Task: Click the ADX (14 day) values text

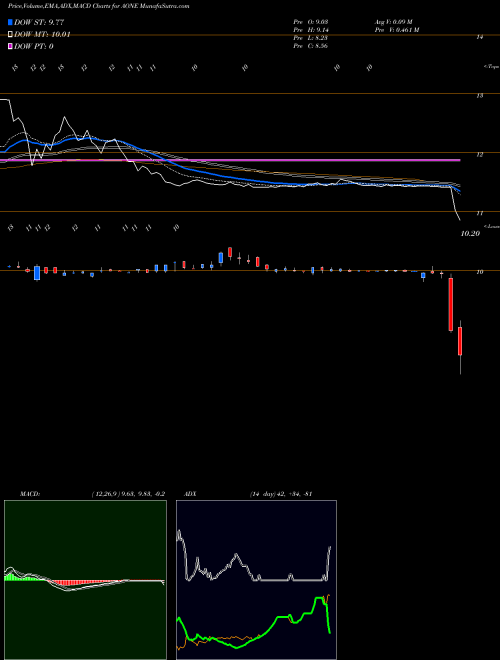Action: pyautogui.click(x=280, y=494)
